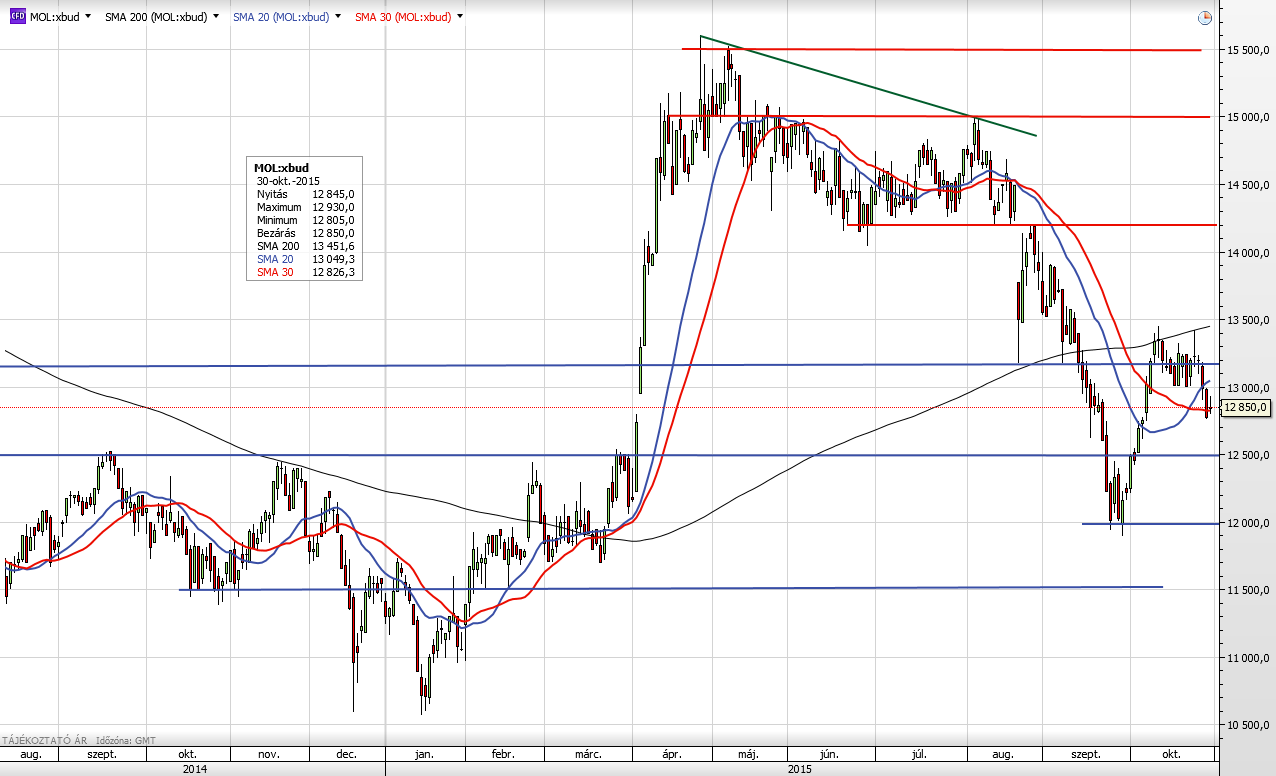
Task: Click the dec. month on time axis
Action: (347, 754)
